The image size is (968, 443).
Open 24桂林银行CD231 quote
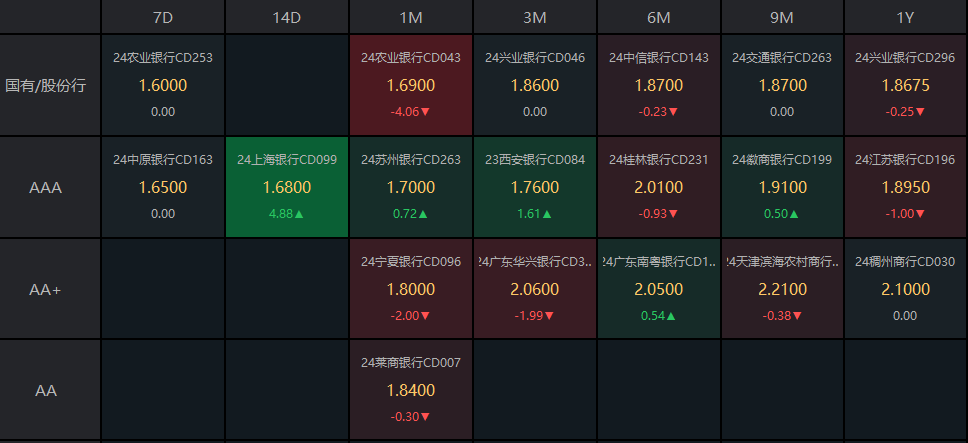[659, 187]
